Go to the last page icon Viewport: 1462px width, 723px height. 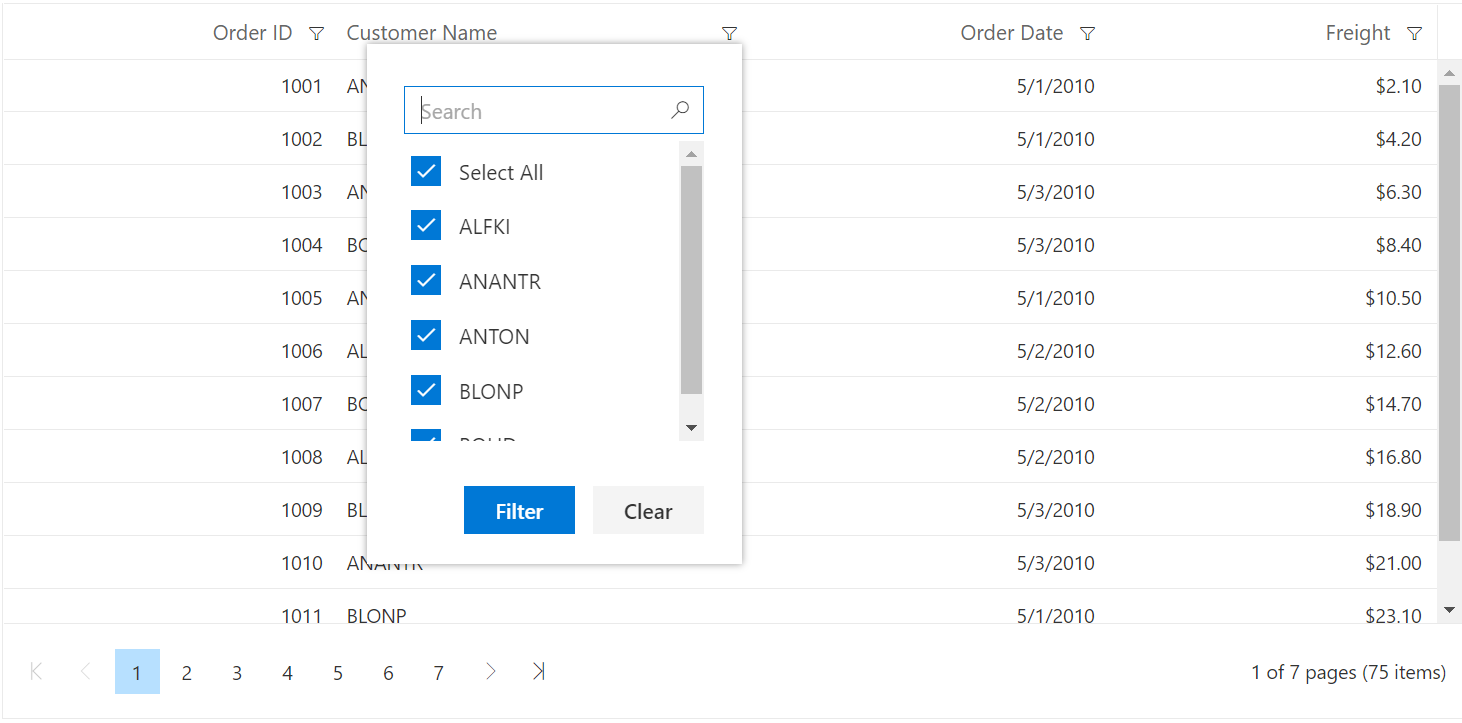pyautogui.click(x=539, y=672)
